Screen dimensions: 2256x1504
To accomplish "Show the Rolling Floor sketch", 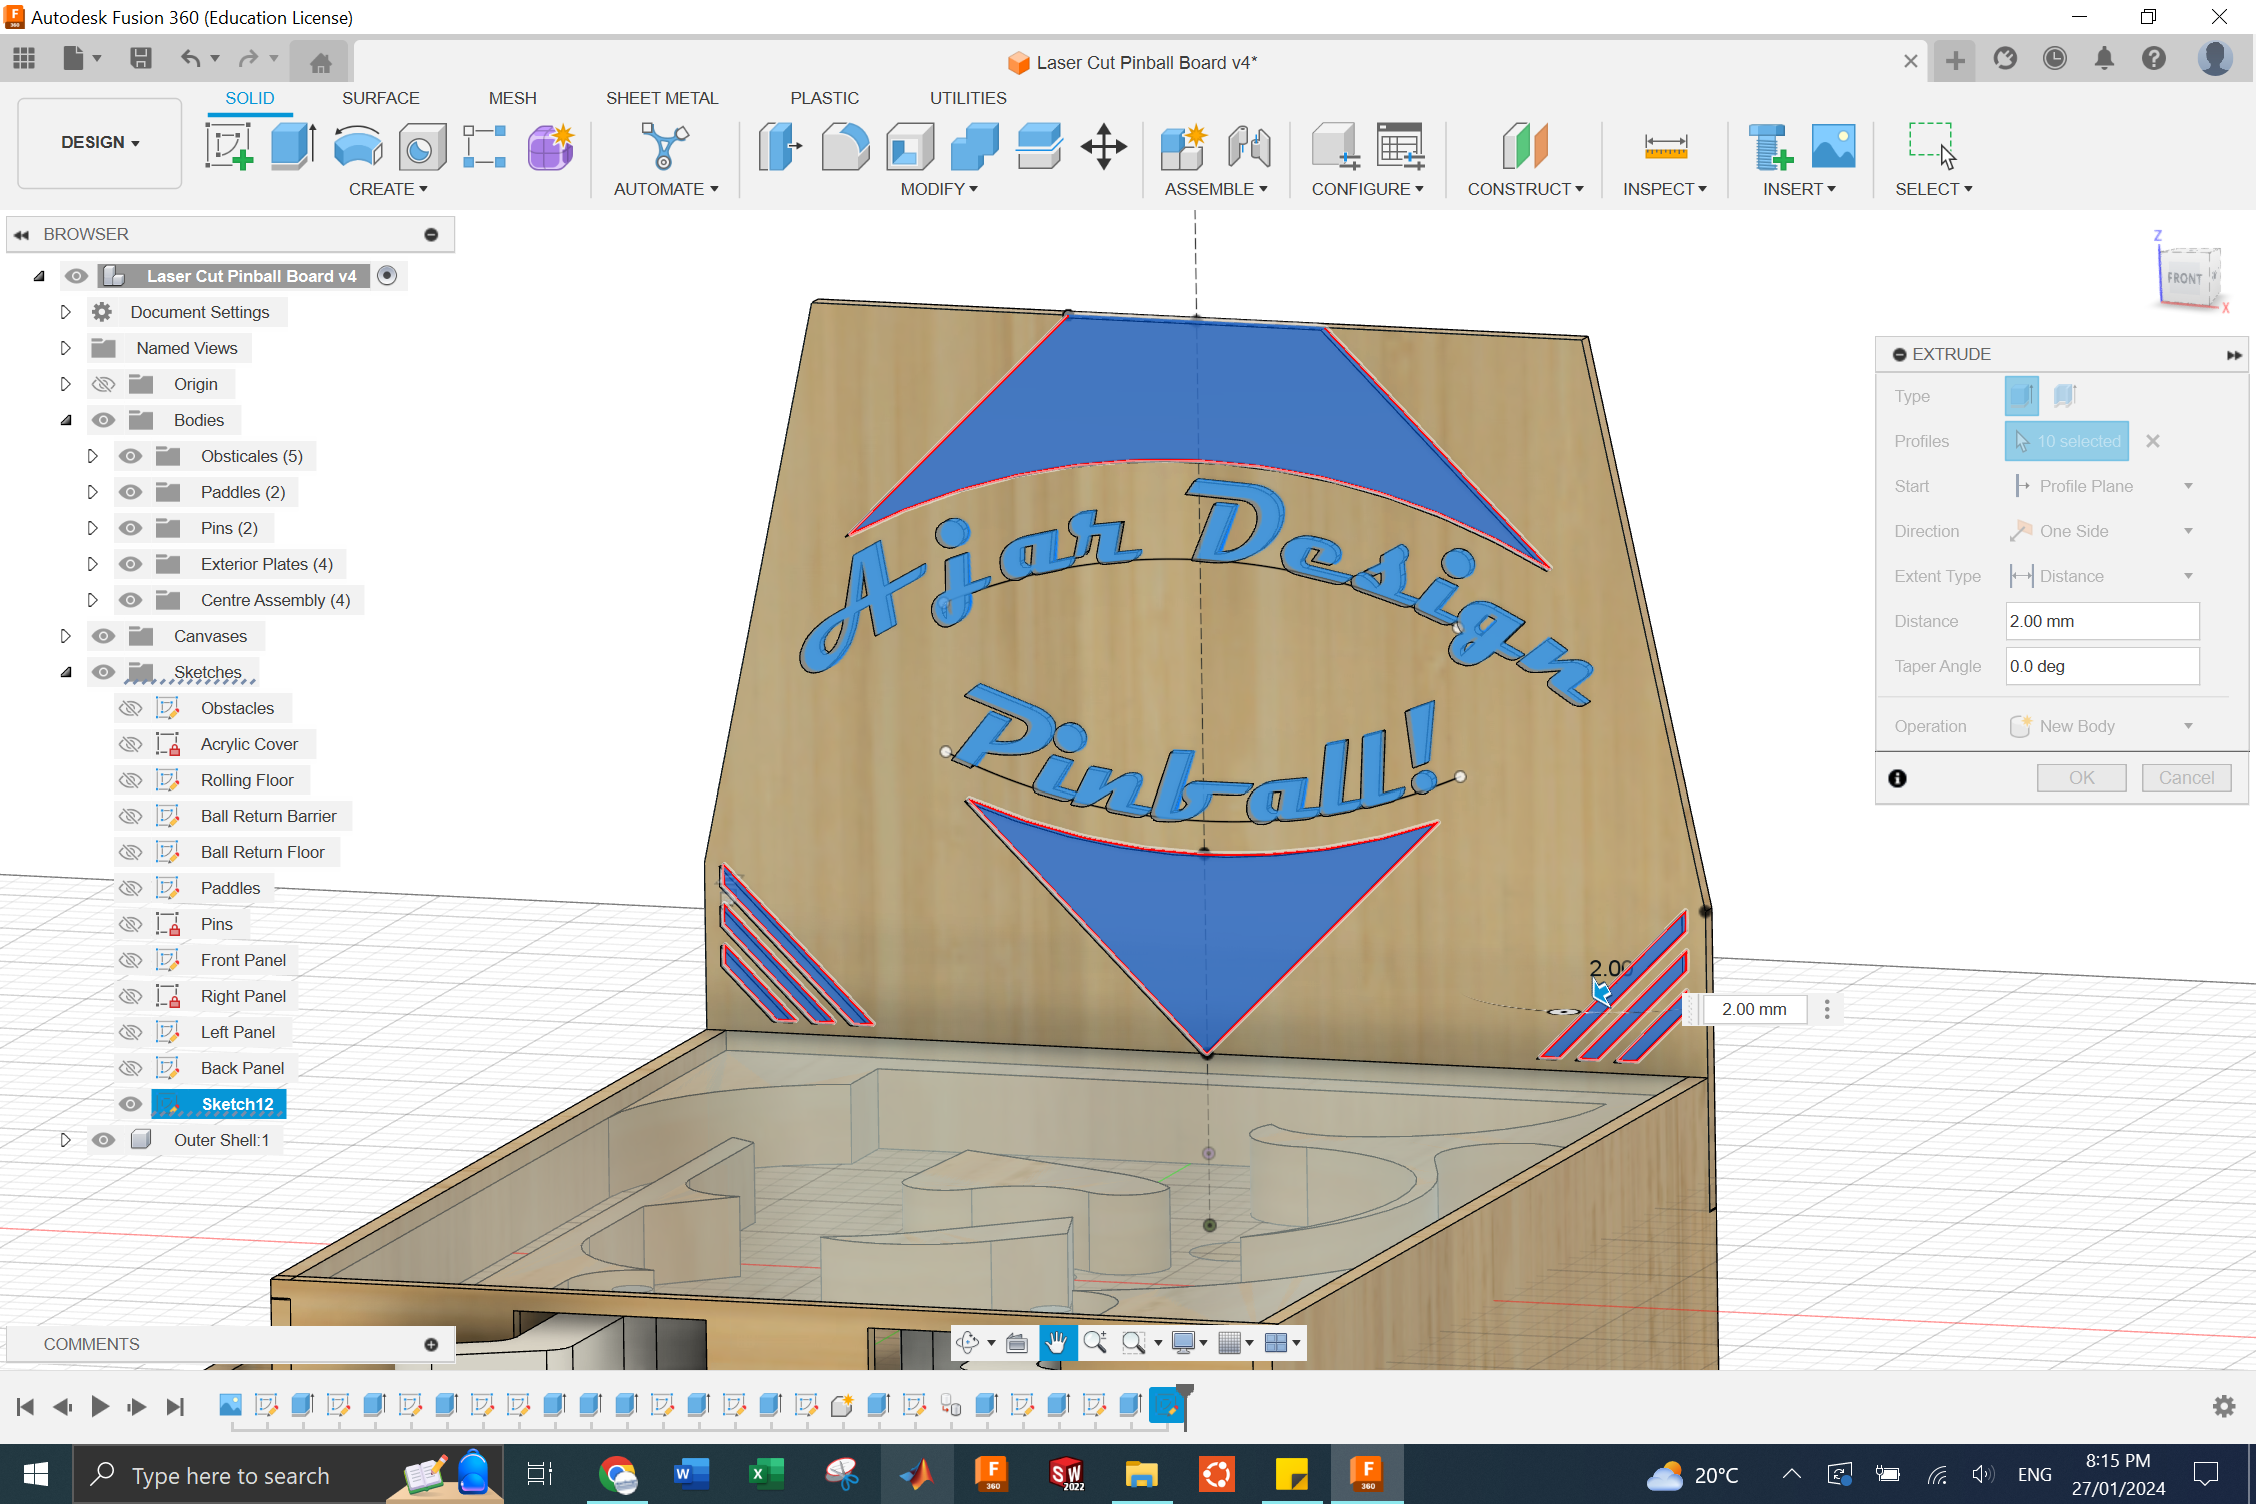I will click(130, 779).
